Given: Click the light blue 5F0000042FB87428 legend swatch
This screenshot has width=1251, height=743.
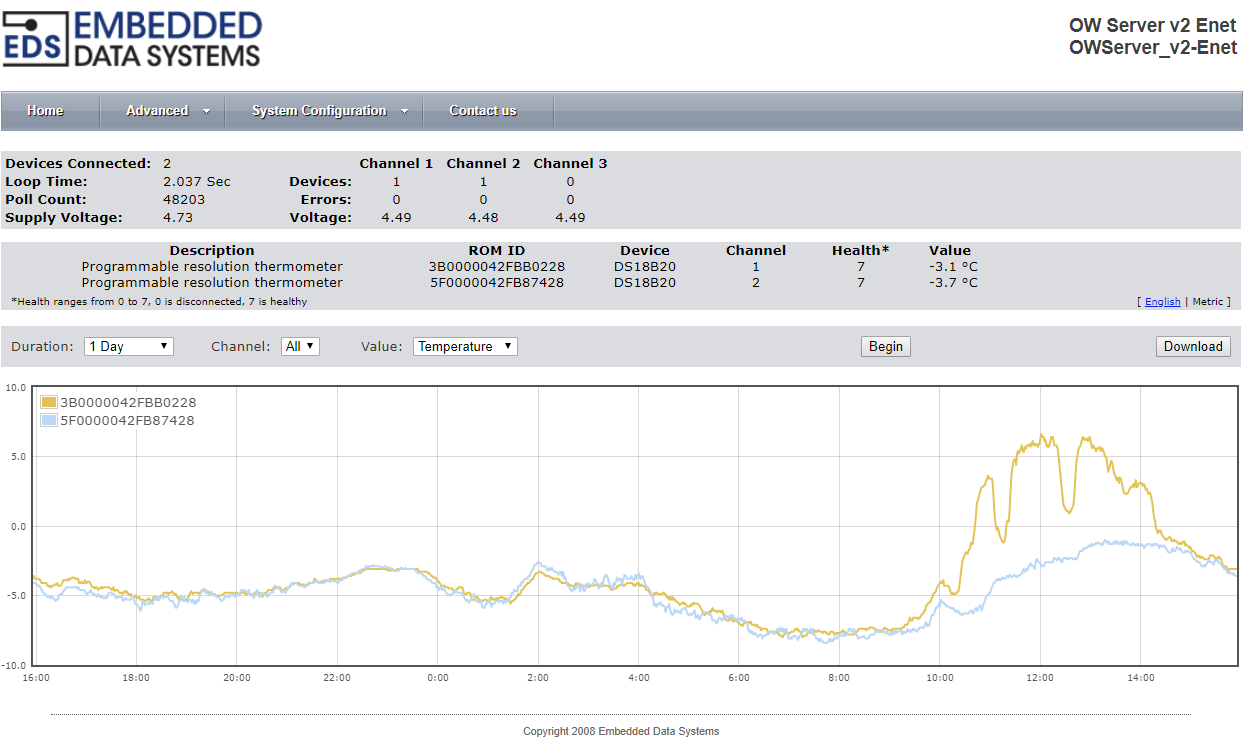Looking at the screenshot, I should tap(49, 421).
